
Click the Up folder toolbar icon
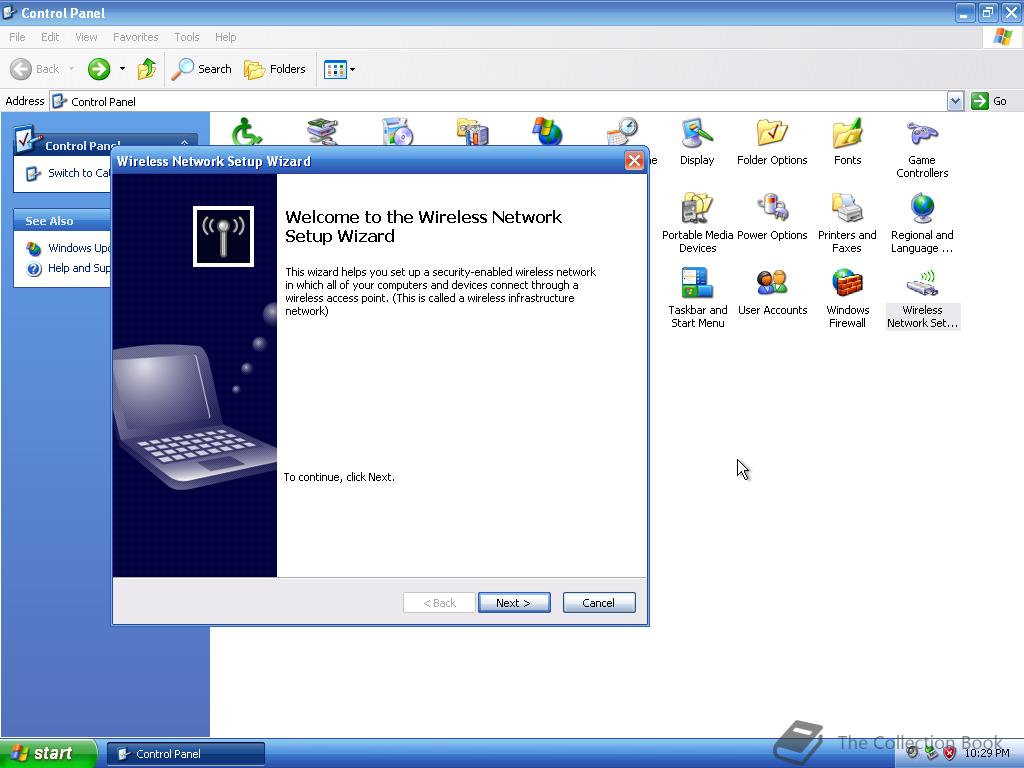147,69
